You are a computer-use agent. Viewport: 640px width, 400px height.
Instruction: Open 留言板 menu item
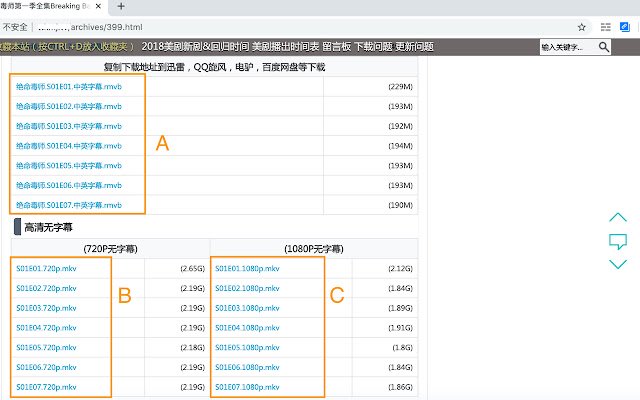tap(337, 47)
